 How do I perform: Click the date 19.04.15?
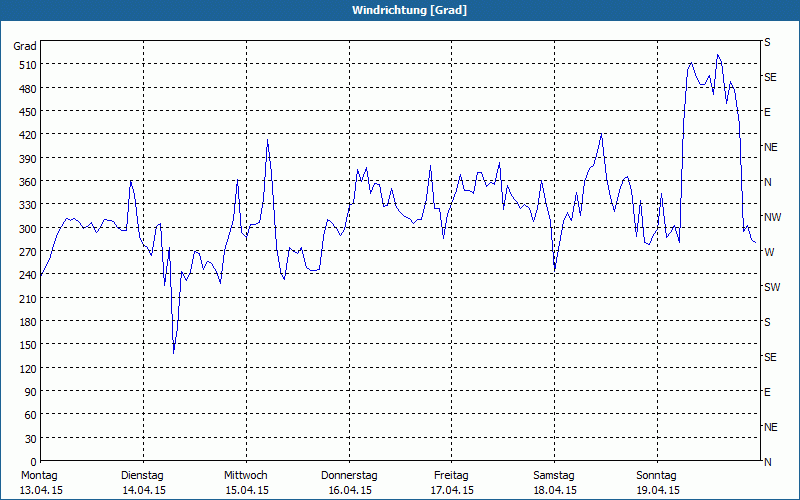click(658, 490)
